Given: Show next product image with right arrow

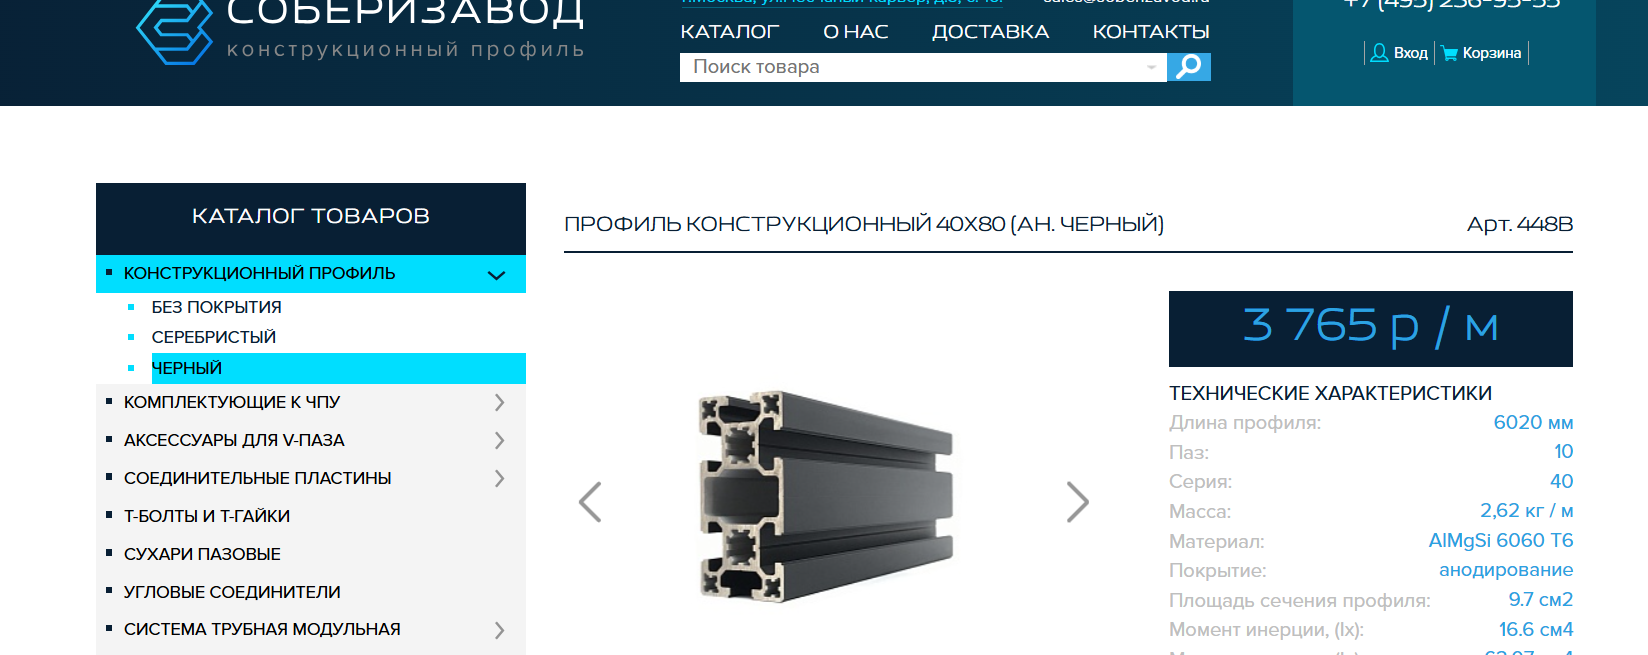Looking at the screenshot, I should pyautogui.click(x=1077, y=502).
